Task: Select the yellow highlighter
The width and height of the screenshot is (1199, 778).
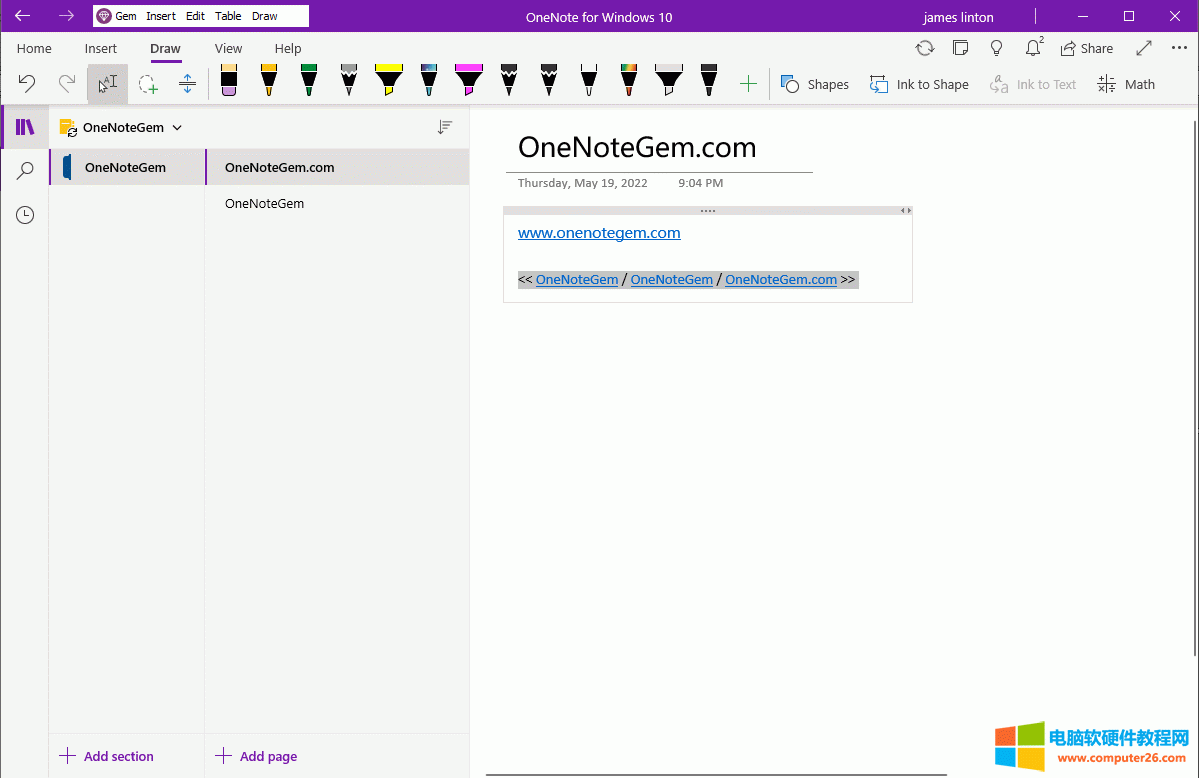Action: click(x=388, y=80)
